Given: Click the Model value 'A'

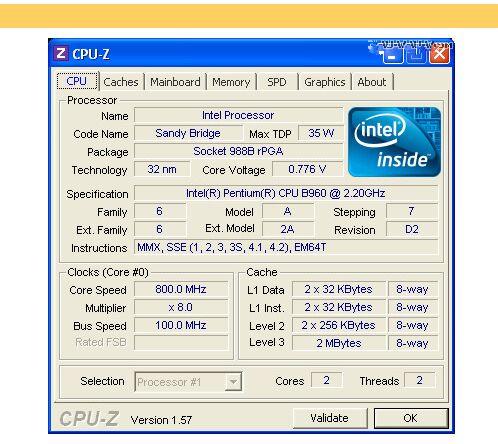Looking at the screenshot, I should [x=288, y=211].
